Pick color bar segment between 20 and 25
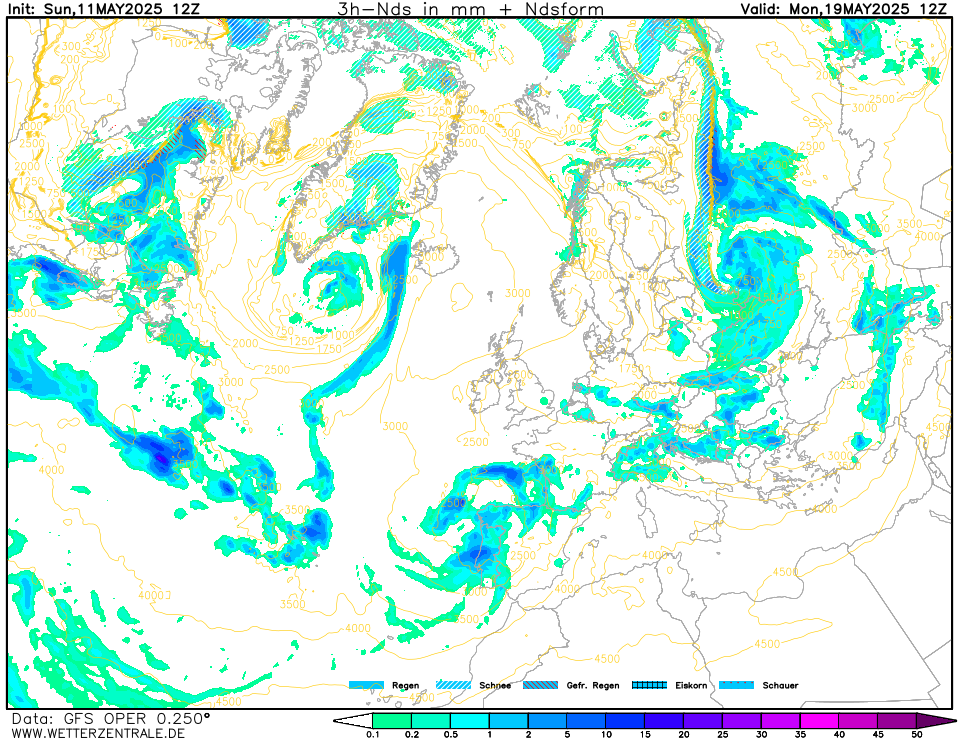This screenshot has width=959, height=741. pos(703,721)
